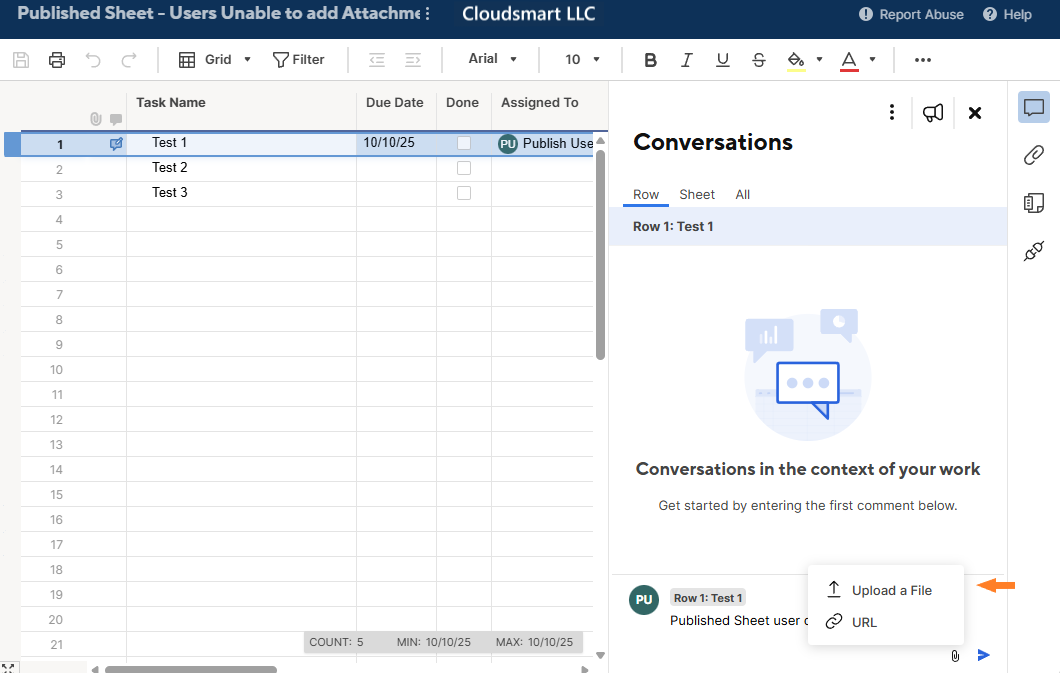Switch to the Sheet conversations tab

tap(697, 195)
